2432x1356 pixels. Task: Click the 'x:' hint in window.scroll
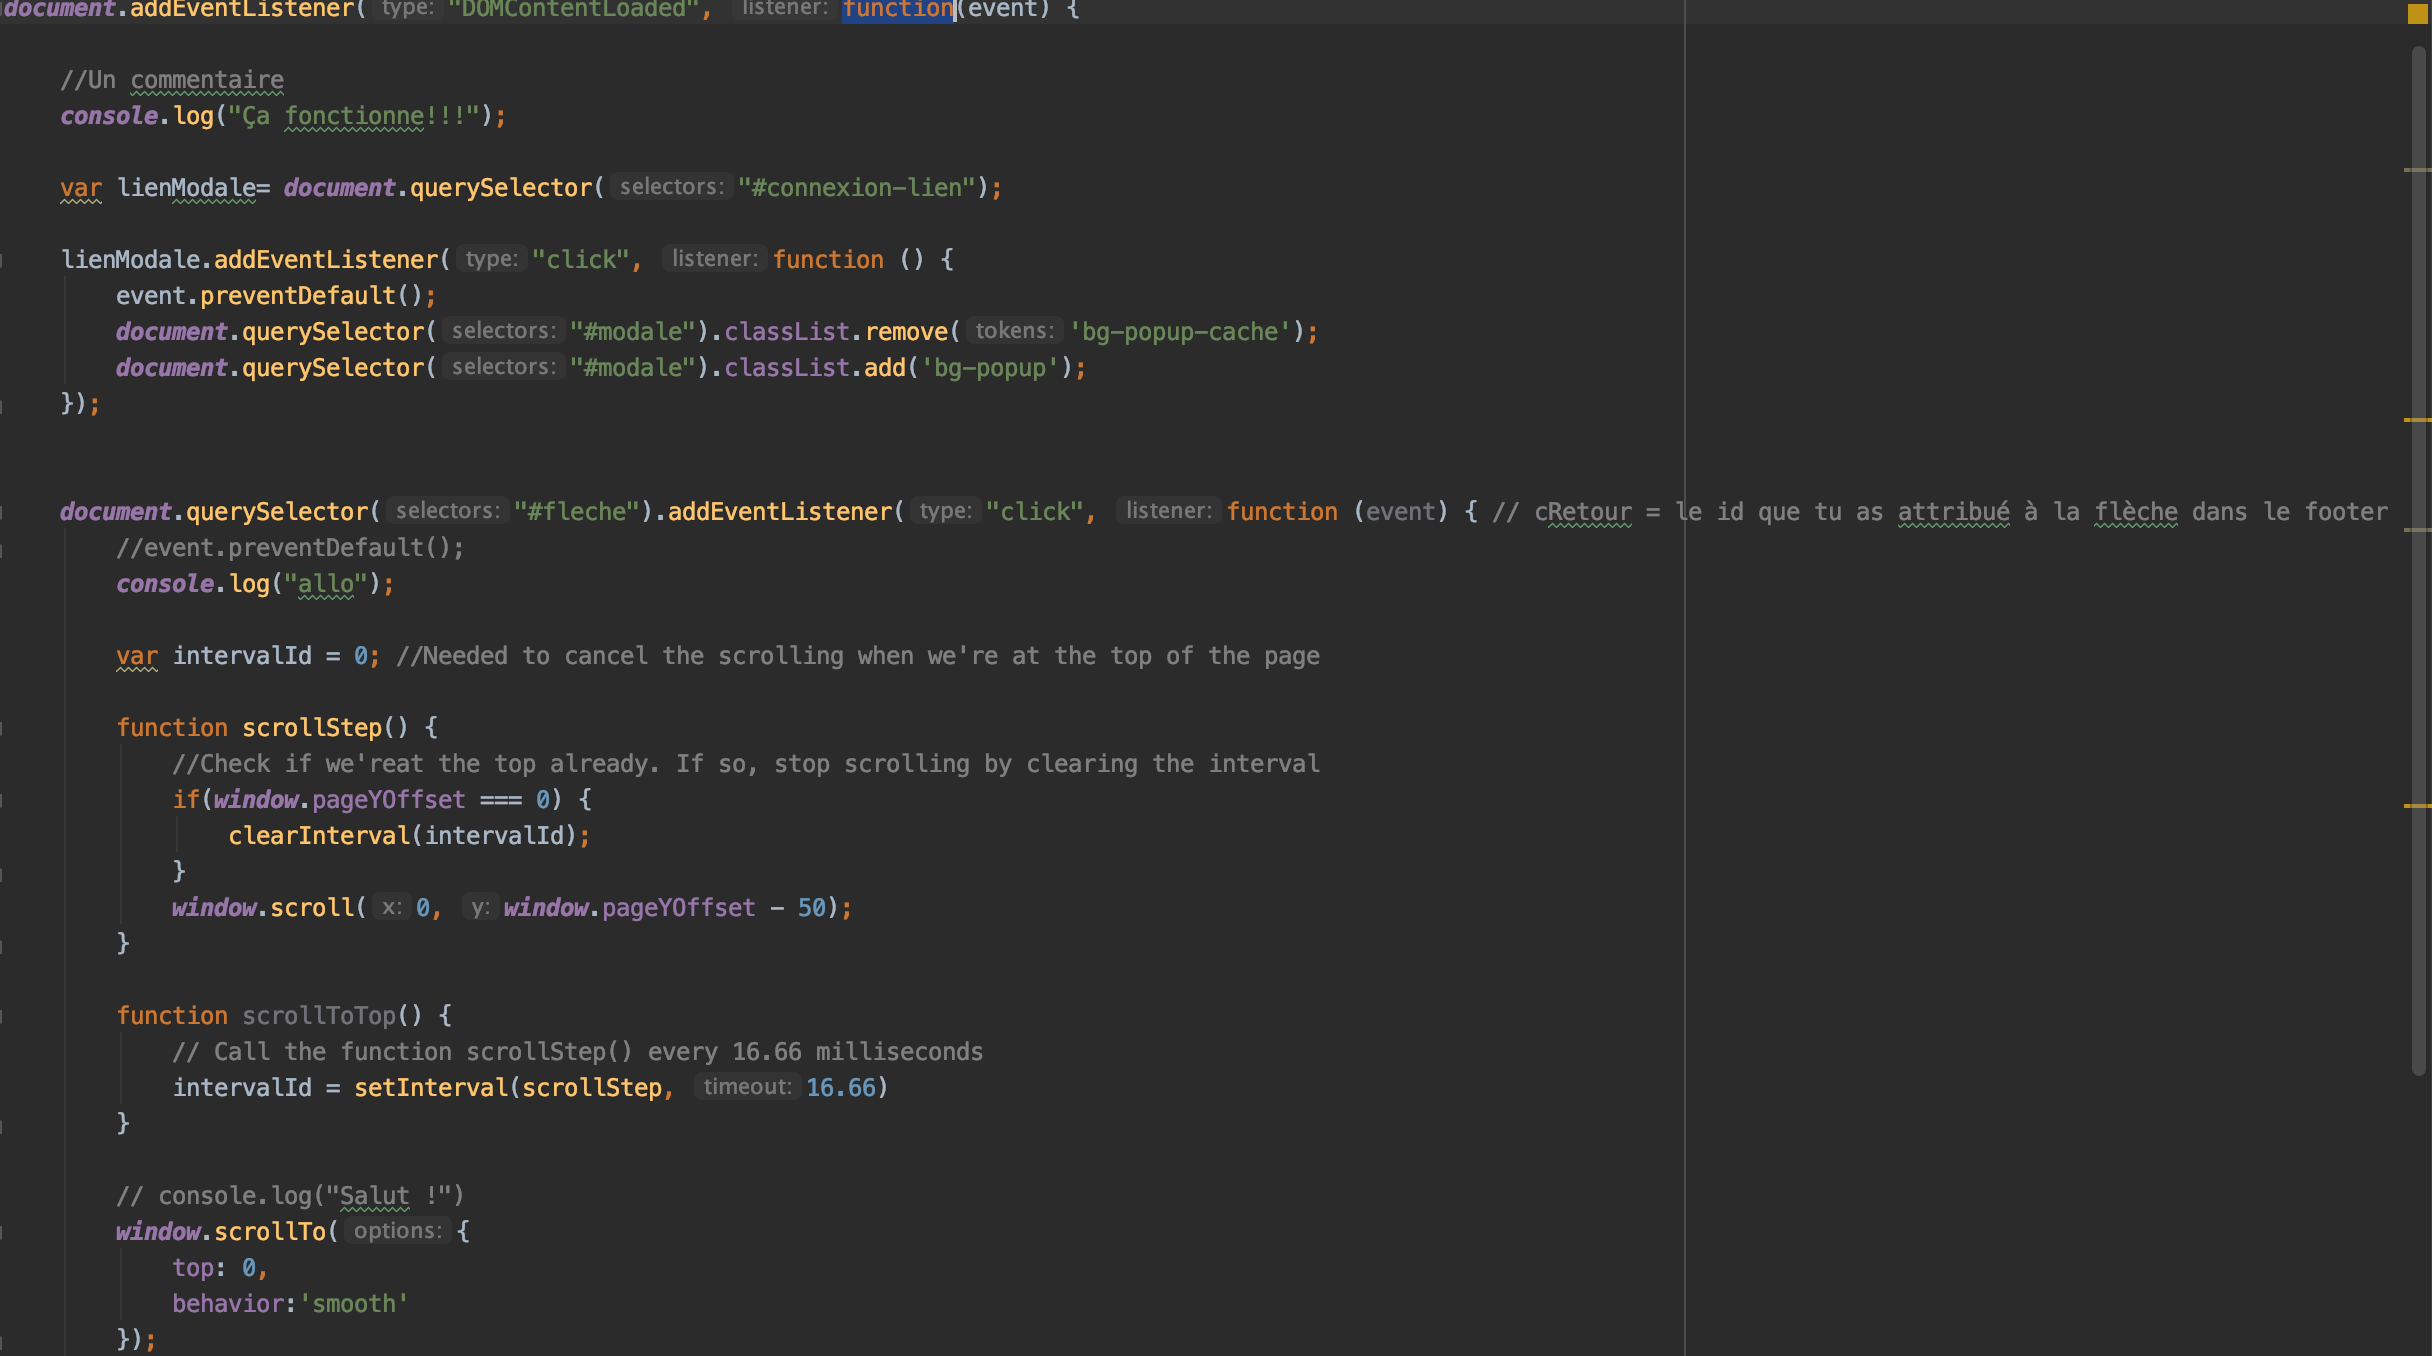tap(391, 907)
